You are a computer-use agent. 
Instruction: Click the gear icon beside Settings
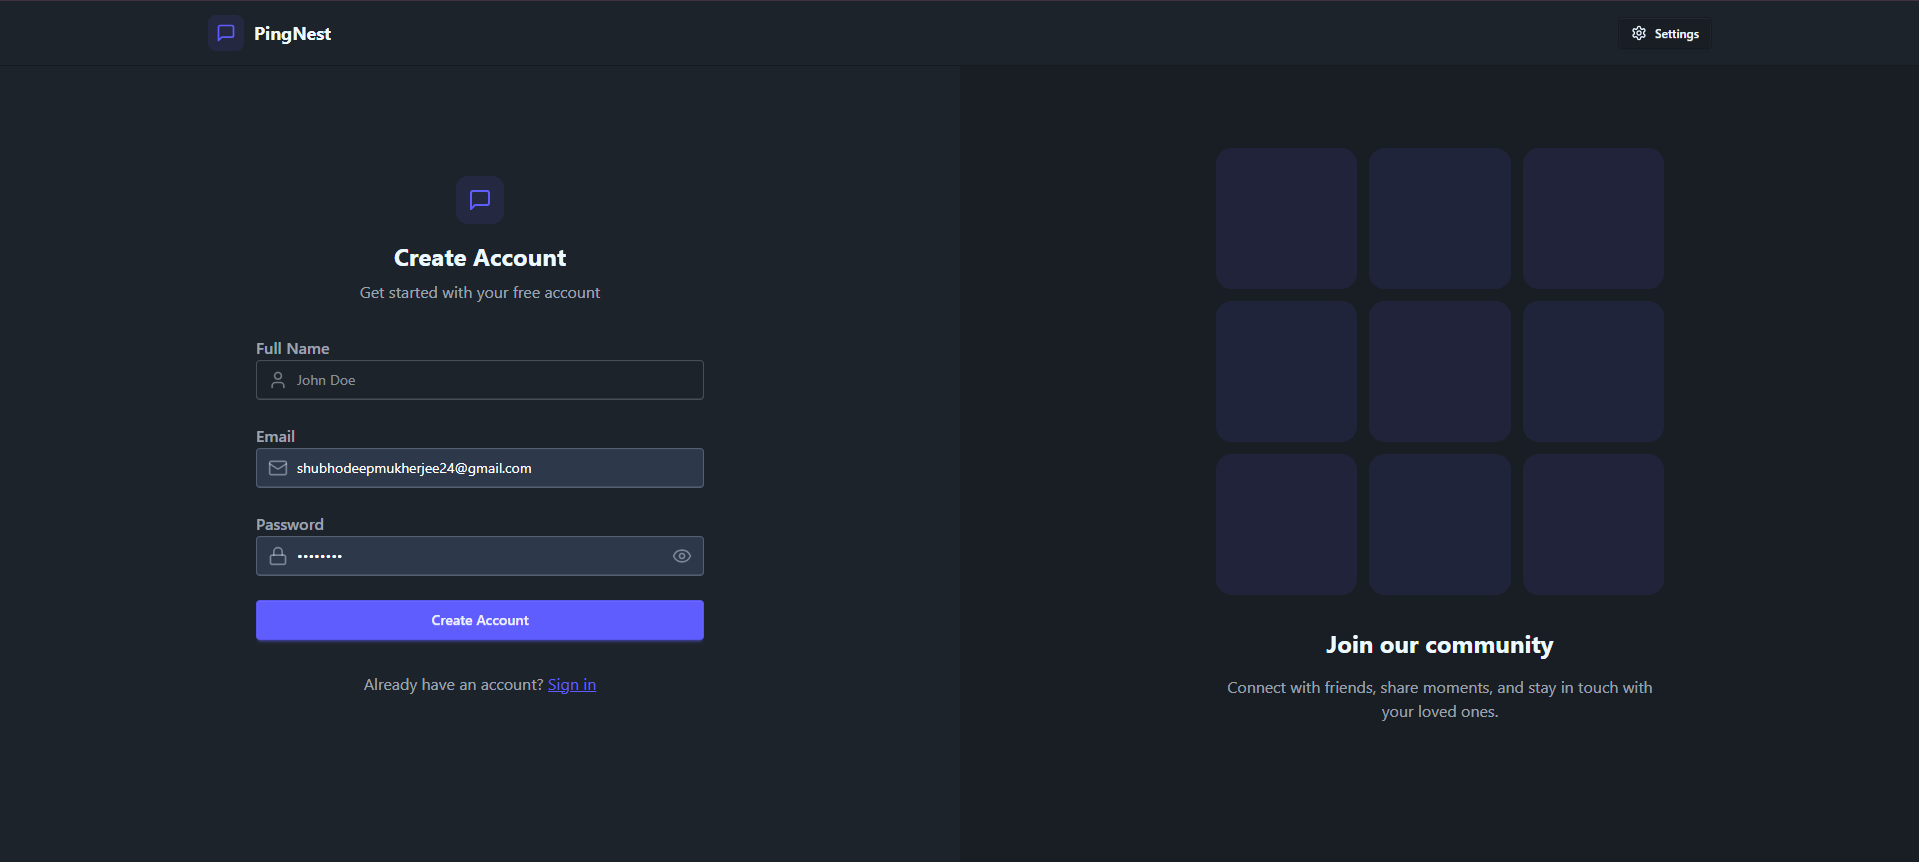[1639, 34]
